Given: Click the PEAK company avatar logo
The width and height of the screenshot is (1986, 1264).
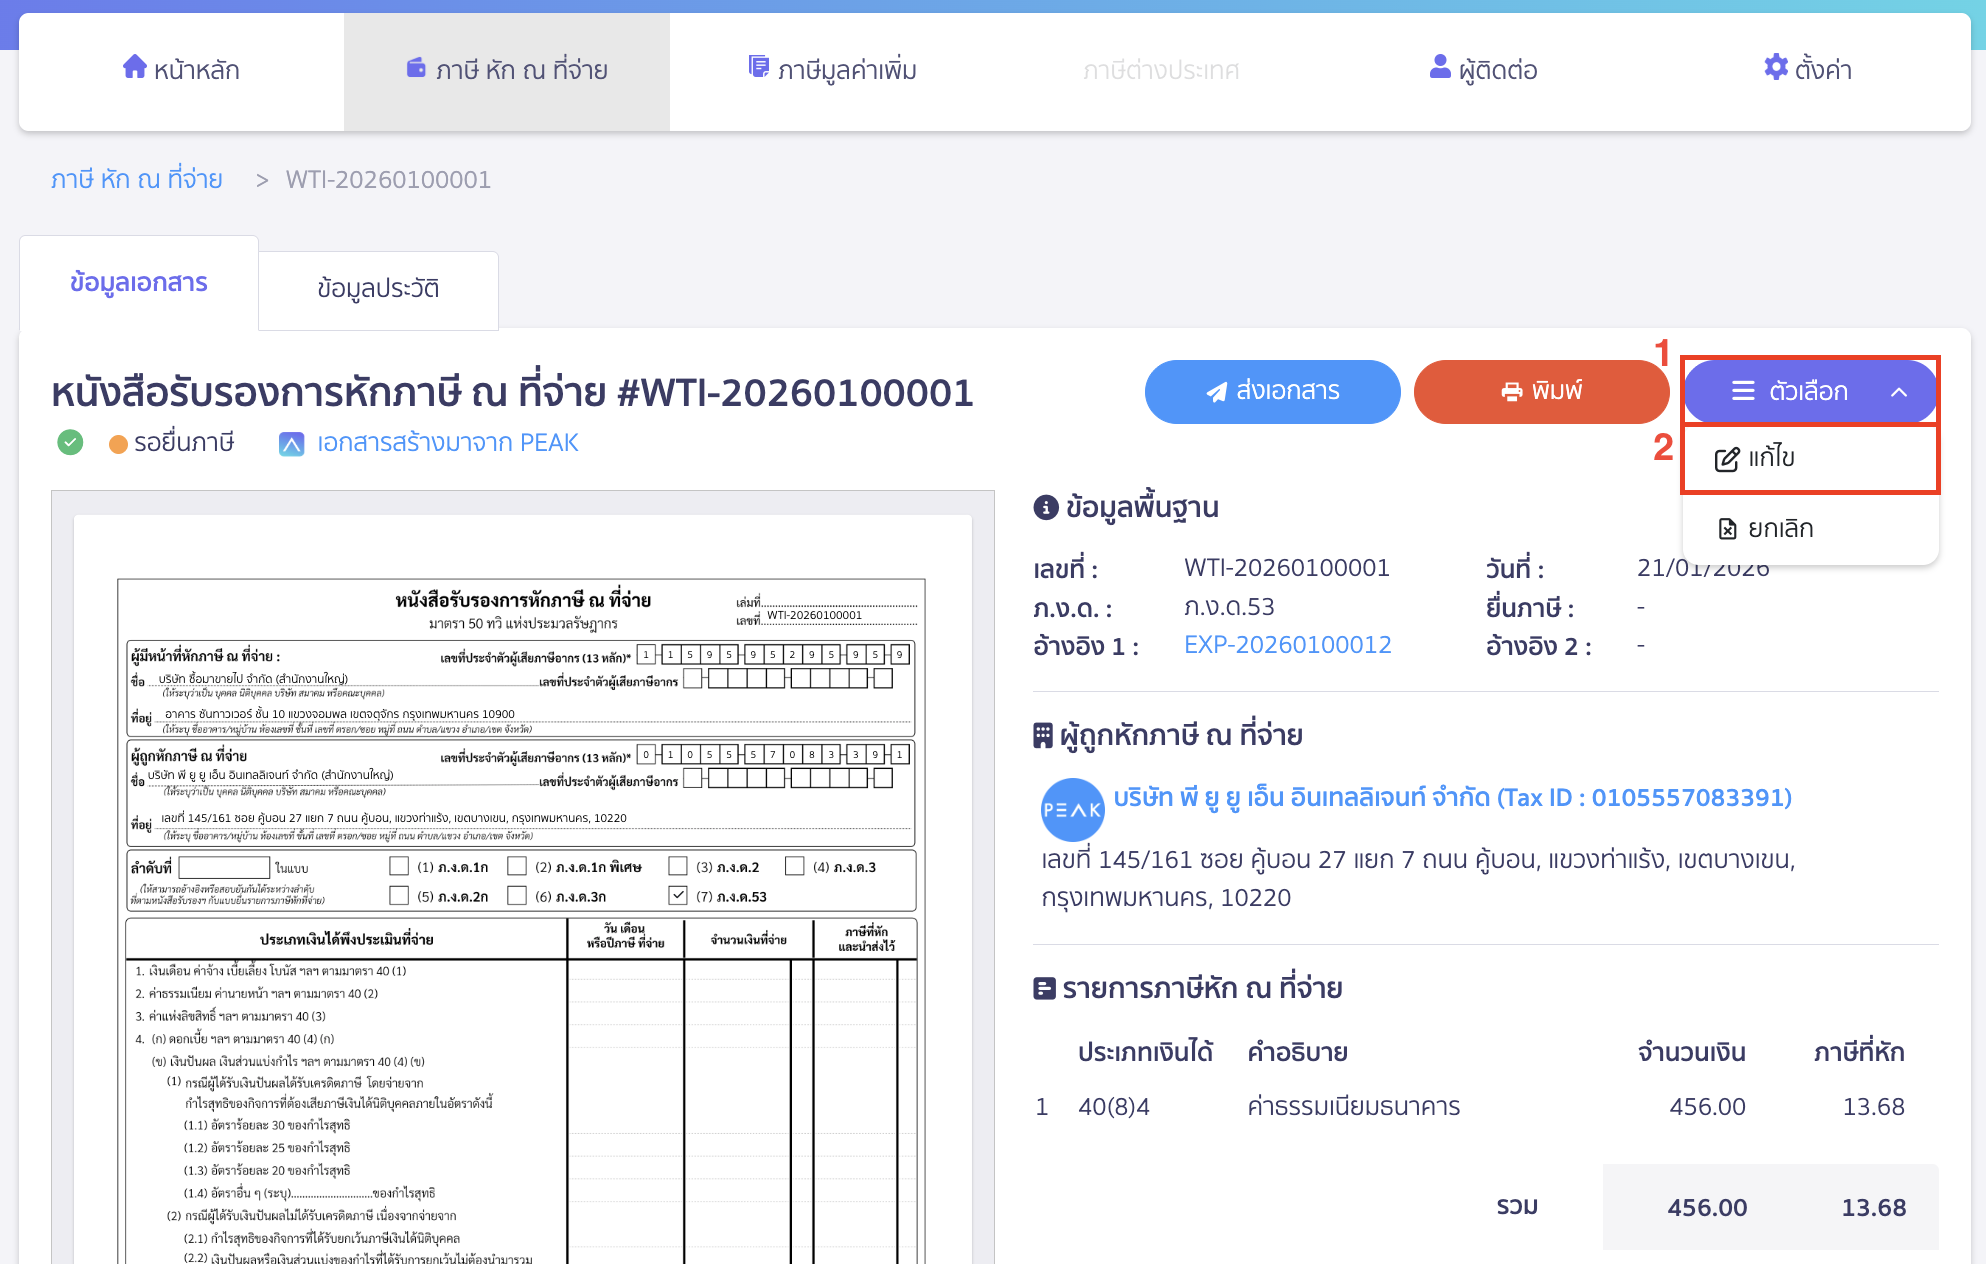Looking at the screenshot, I should click(1072, 809).
